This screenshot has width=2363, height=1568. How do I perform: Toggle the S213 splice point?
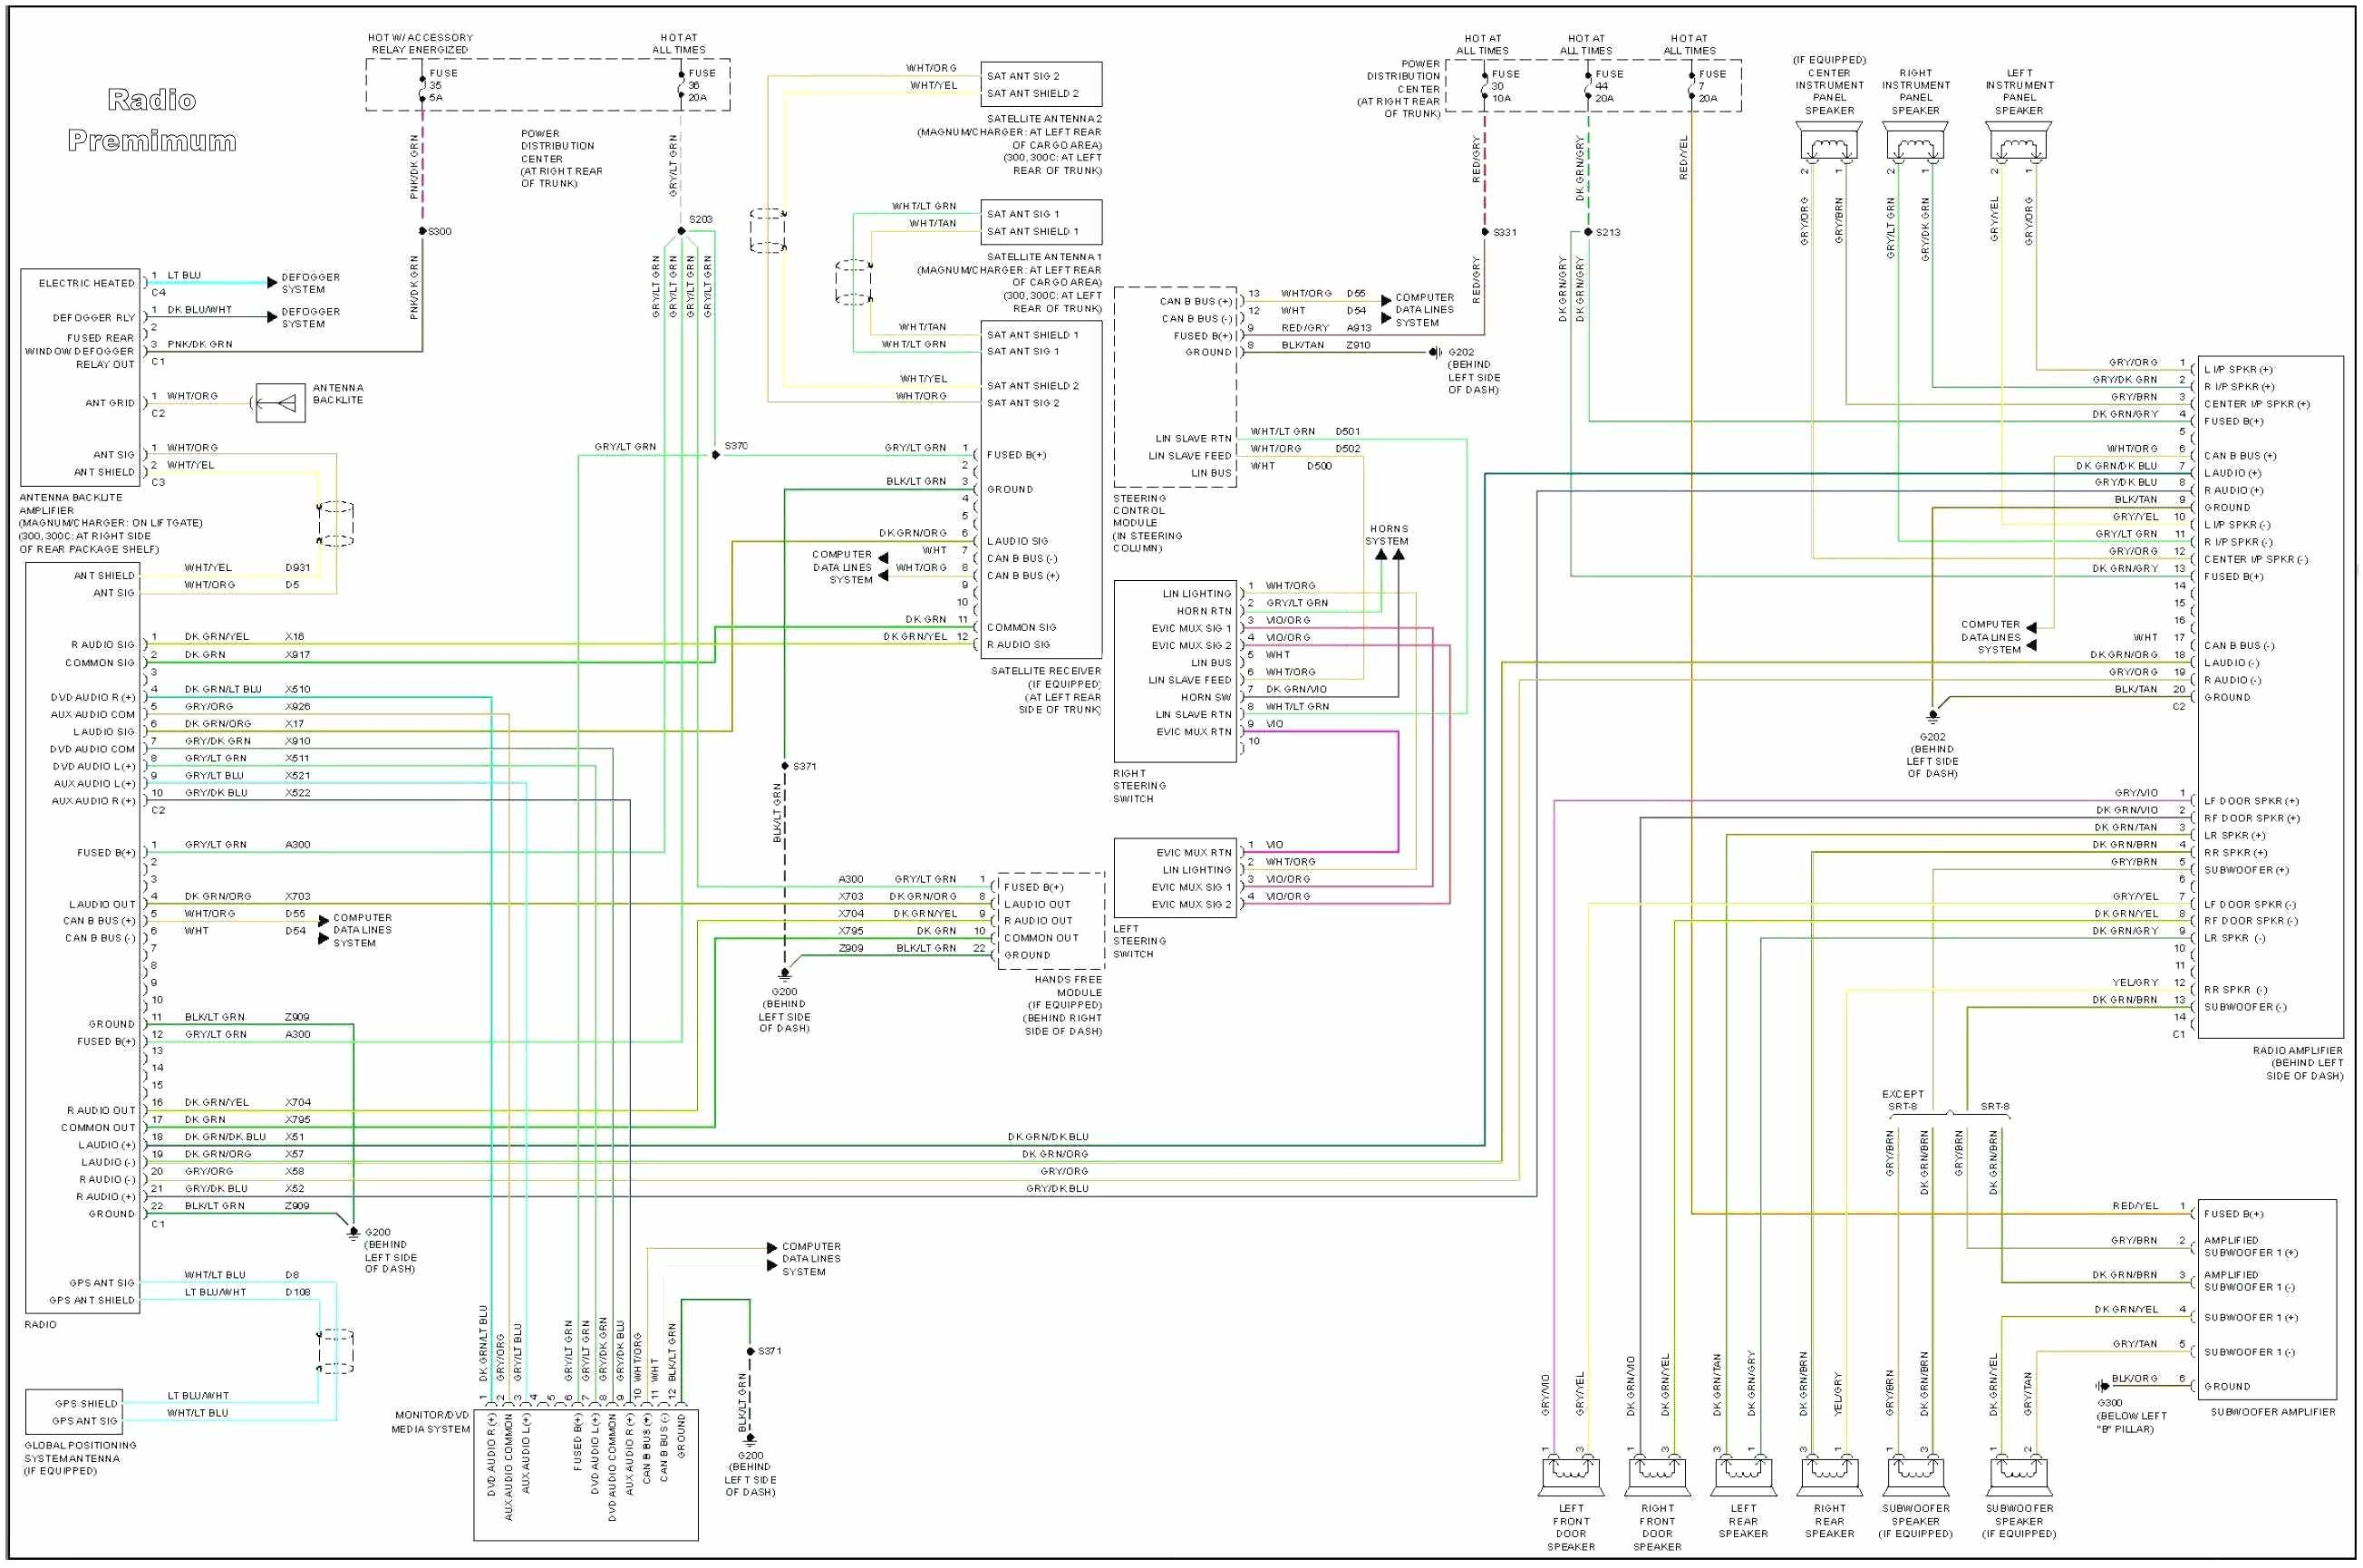[1590, 232]
